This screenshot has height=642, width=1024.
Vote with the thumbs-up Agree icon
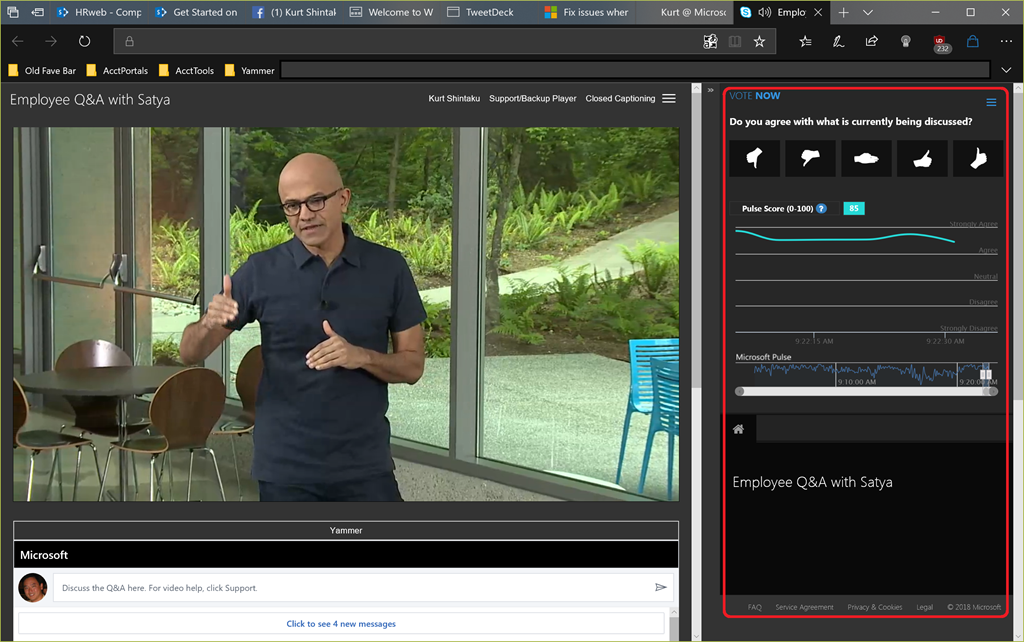[x=922, y=158]
